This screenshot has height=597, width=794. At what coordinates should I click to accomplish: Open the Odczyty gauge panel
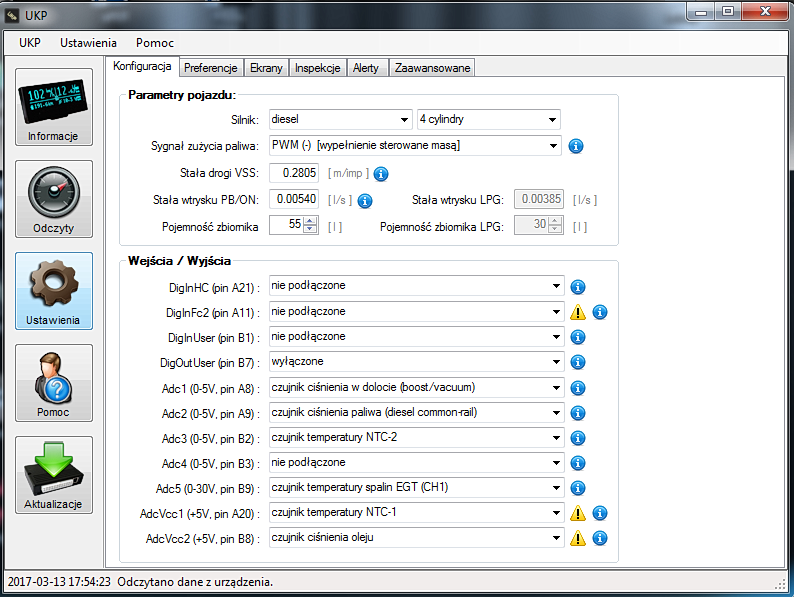coord(54,198)
